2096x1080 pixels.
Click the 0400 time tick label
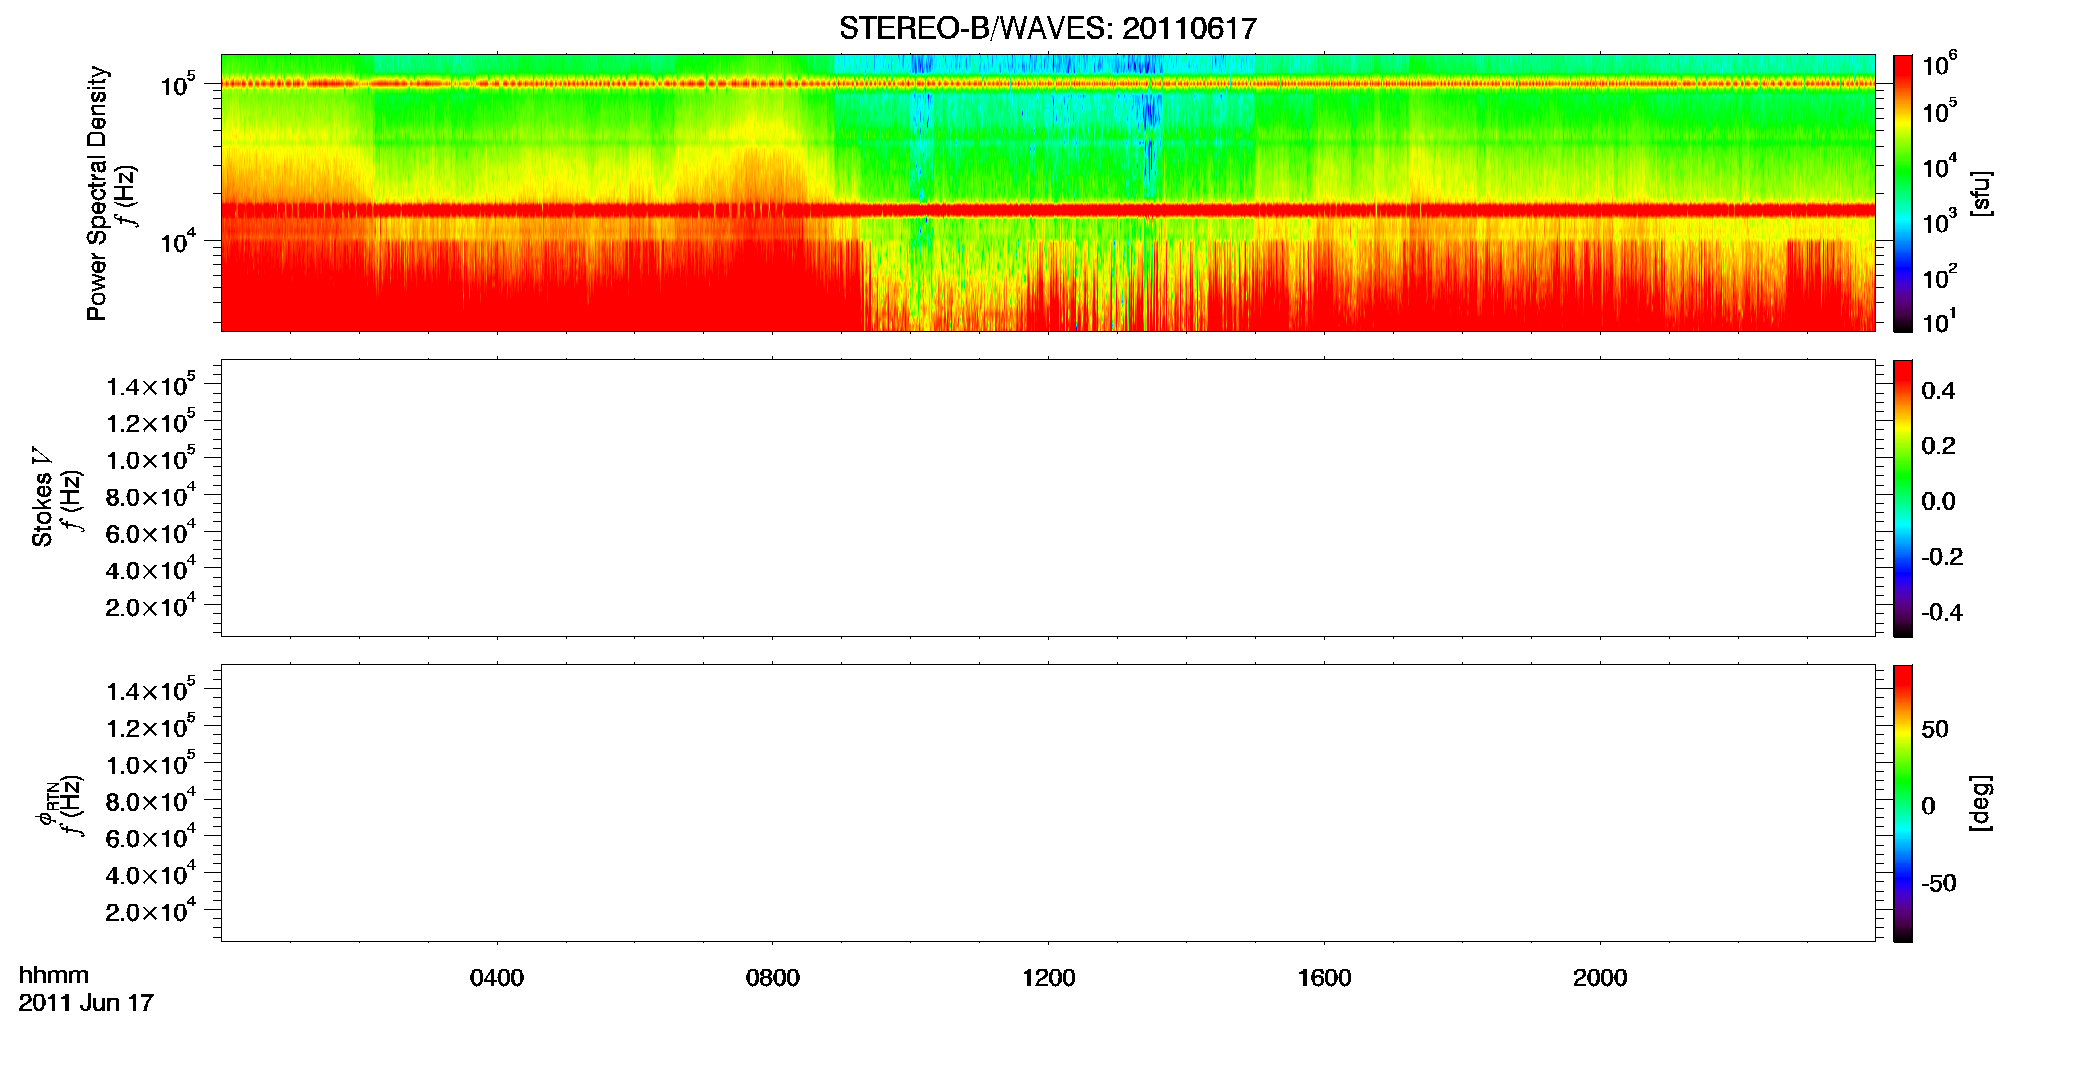pyautogui.click(x=497, y=978)
